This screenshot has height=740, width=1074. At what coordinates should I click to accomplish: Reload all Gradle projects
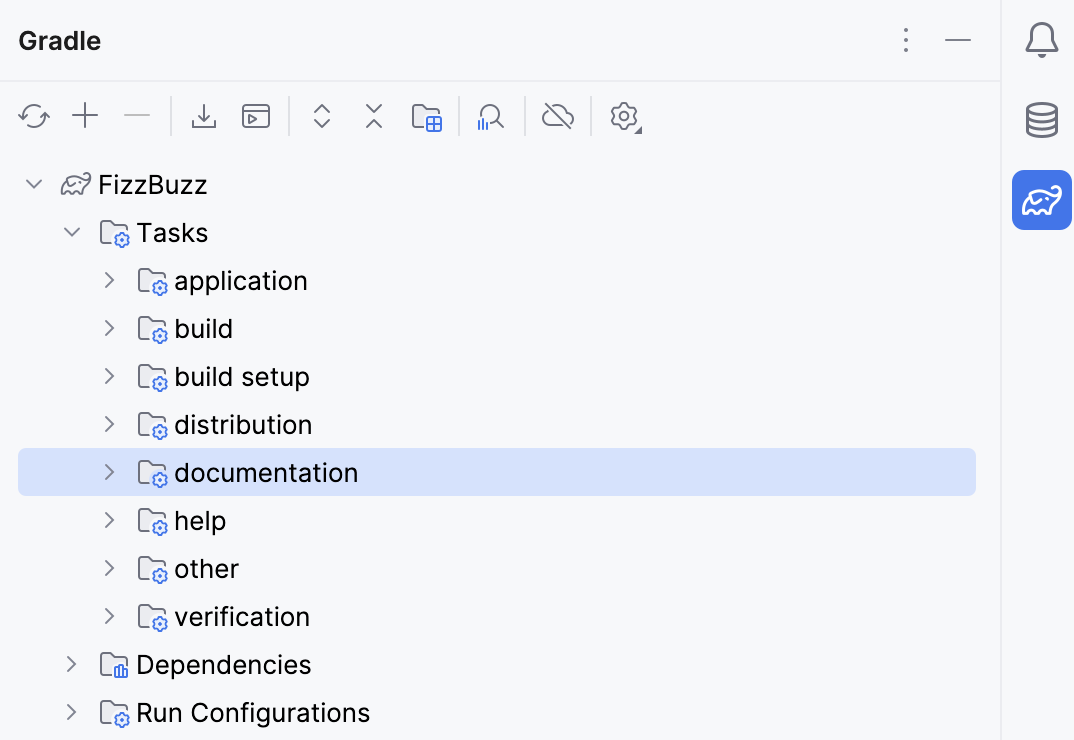coord(34,116)
